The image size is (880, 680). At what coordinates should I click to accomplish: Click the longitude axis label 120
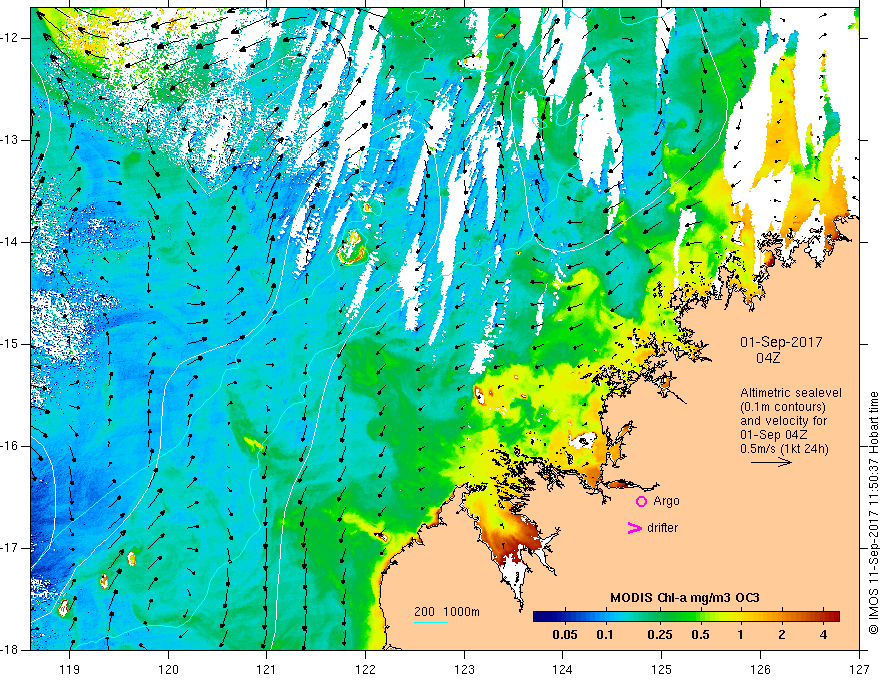(168, 669)
